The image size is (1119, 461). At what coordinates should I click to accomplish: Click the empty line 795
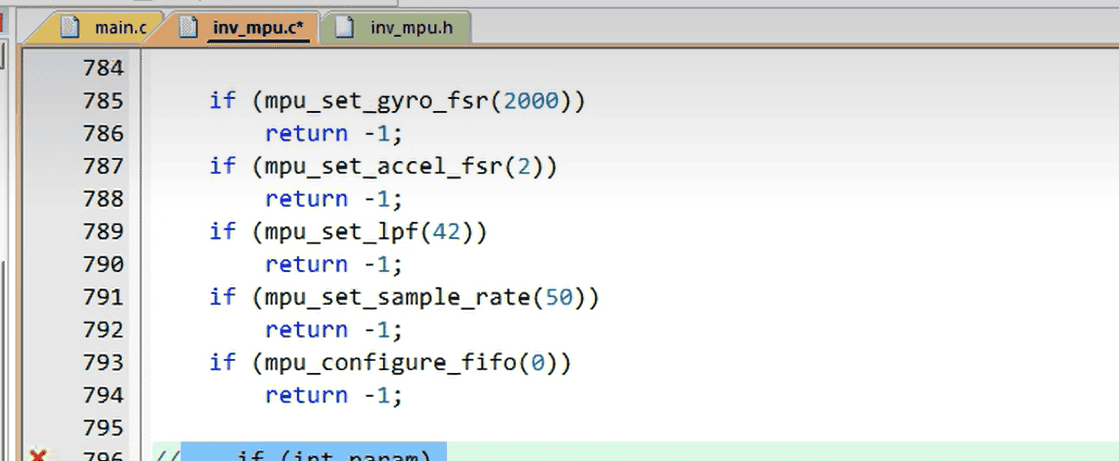coord(500,427)
